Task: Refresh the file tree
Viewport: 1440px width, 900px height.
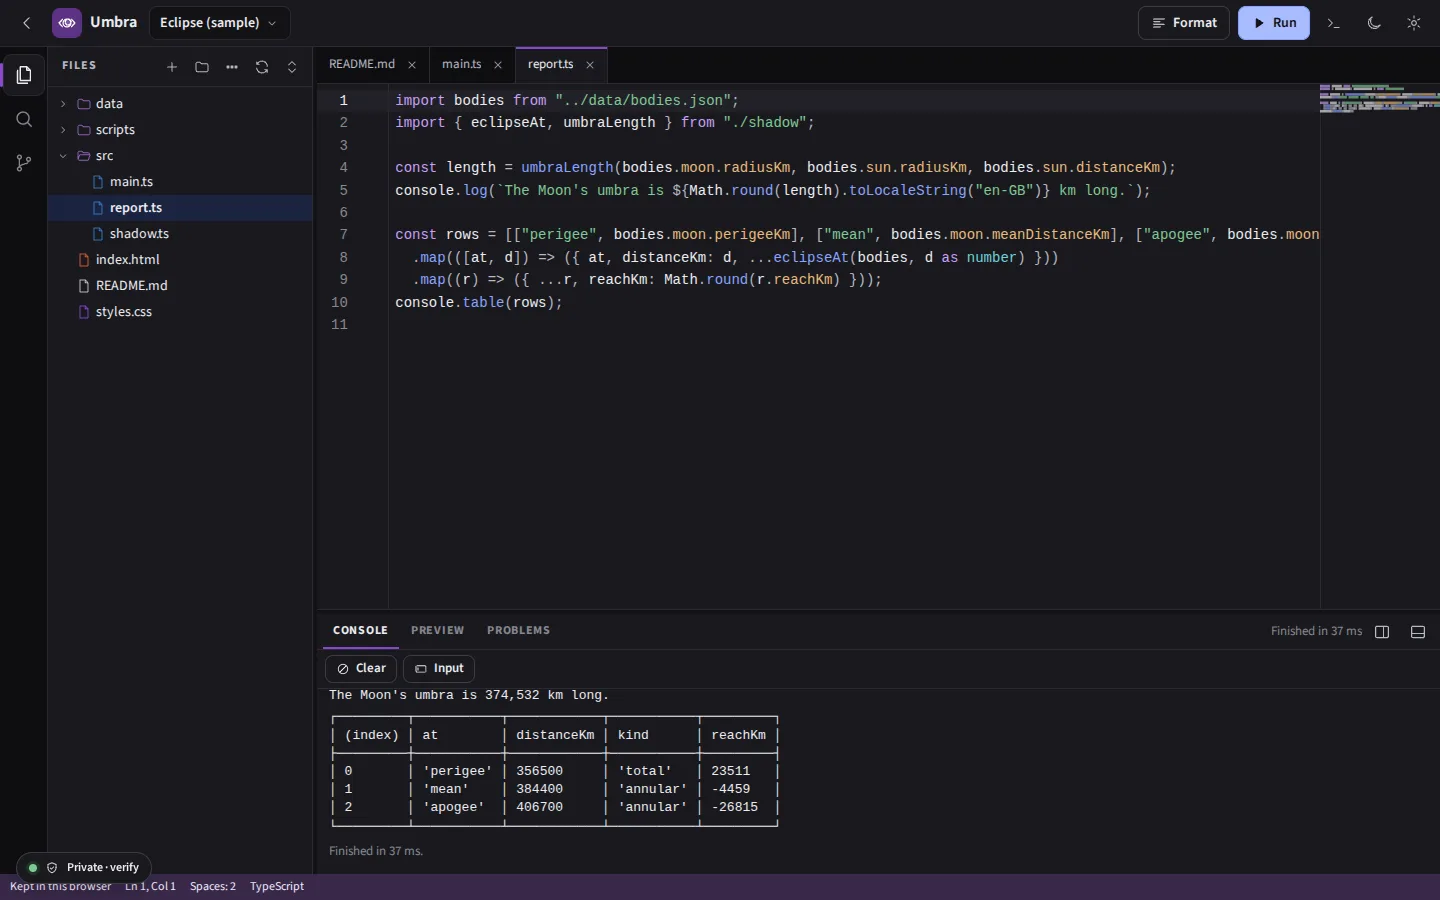Action: [x=262, y=67]
